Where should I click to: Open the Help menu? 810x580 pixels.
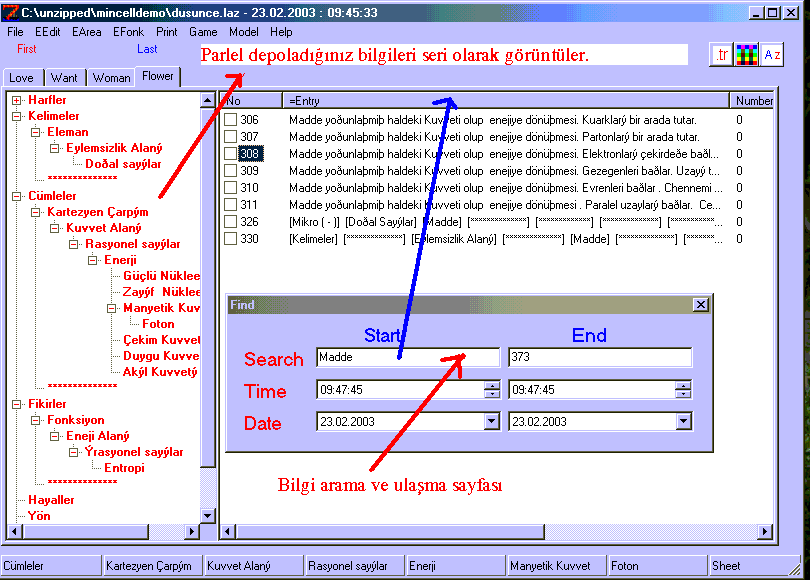tap(281, 32)
